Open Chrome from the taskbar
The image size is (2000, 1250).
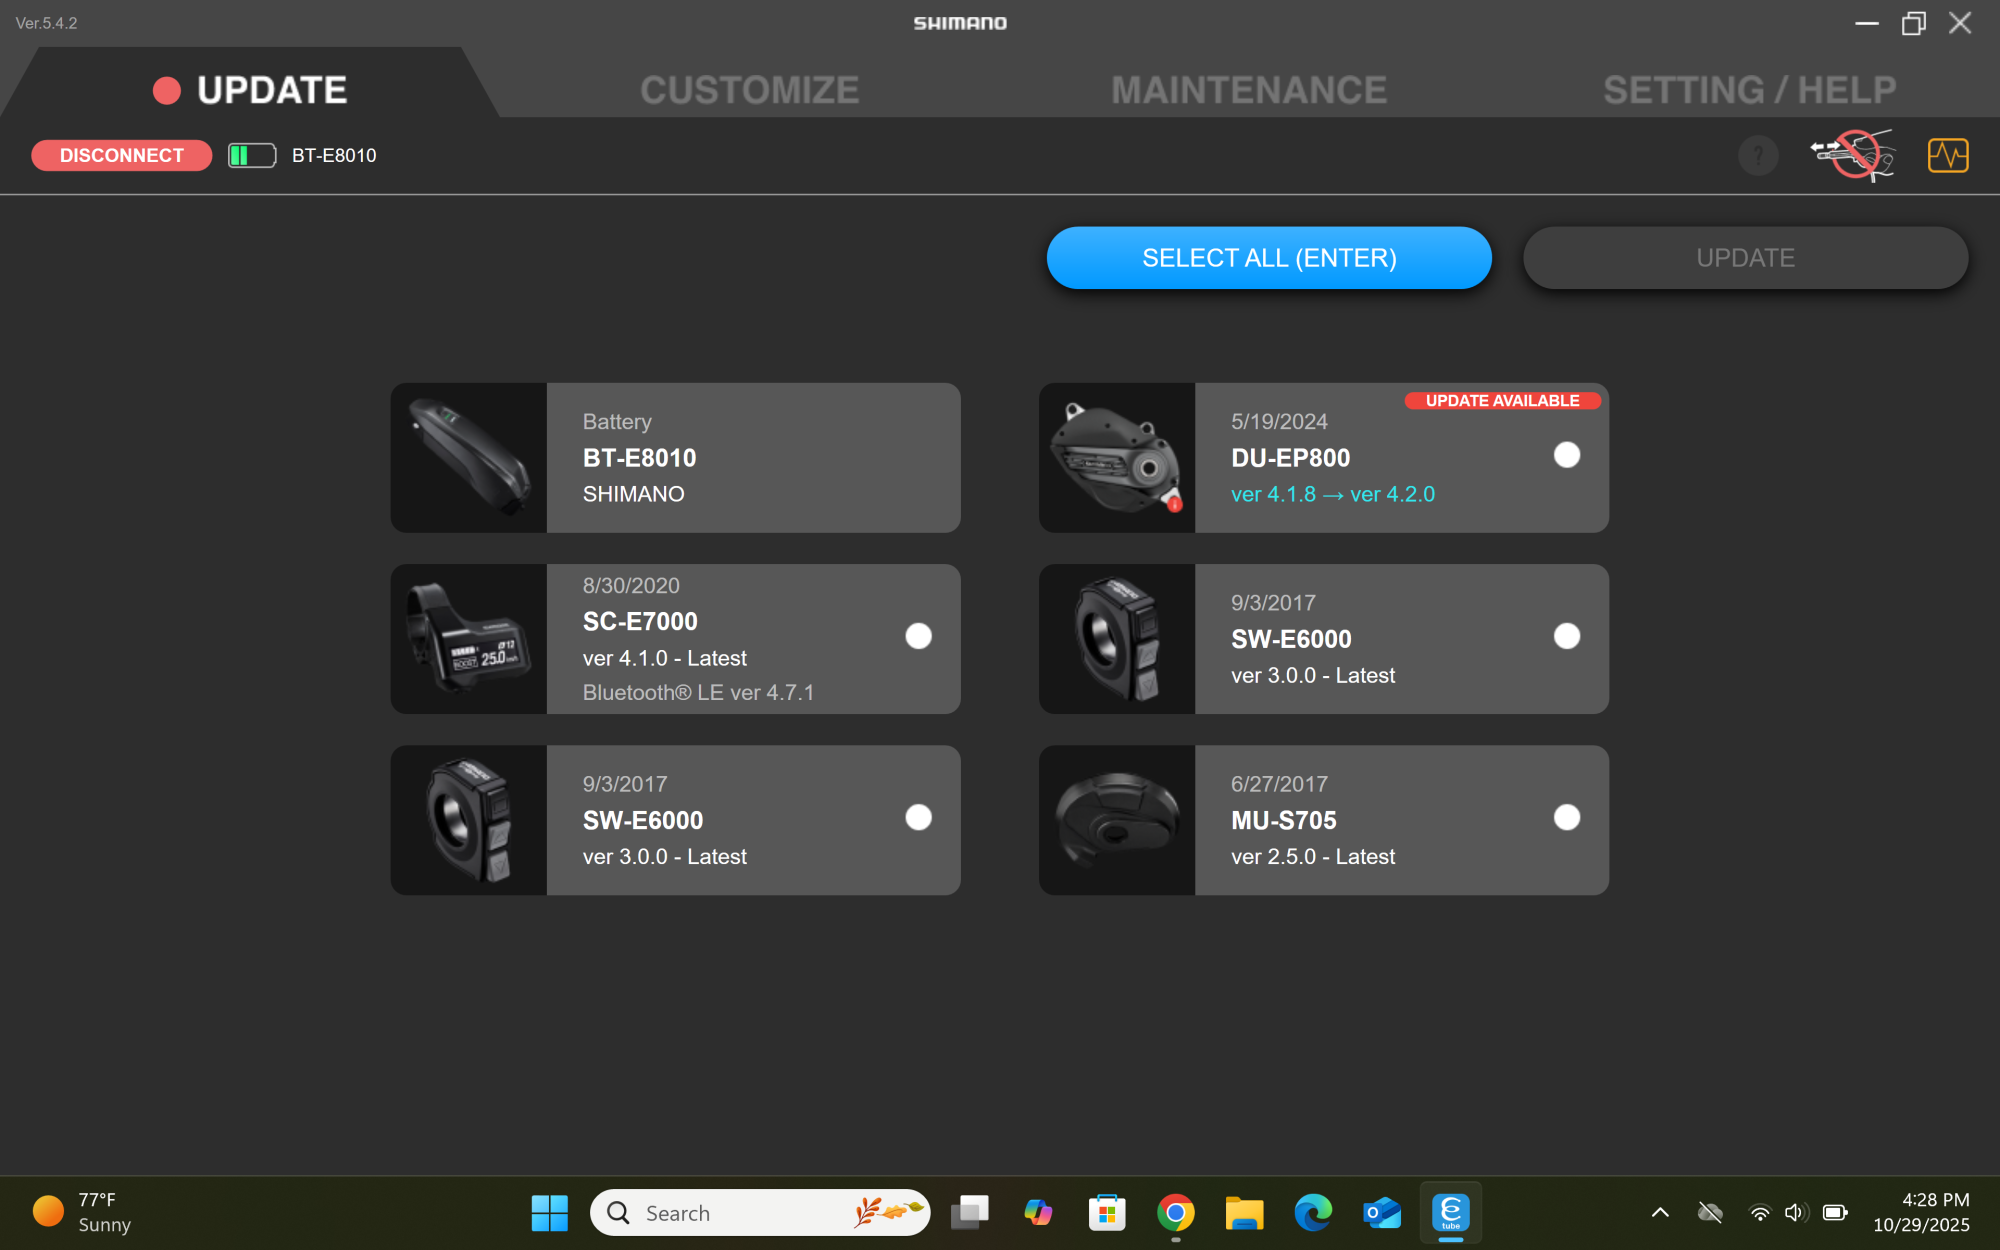coord(1177,1212)
